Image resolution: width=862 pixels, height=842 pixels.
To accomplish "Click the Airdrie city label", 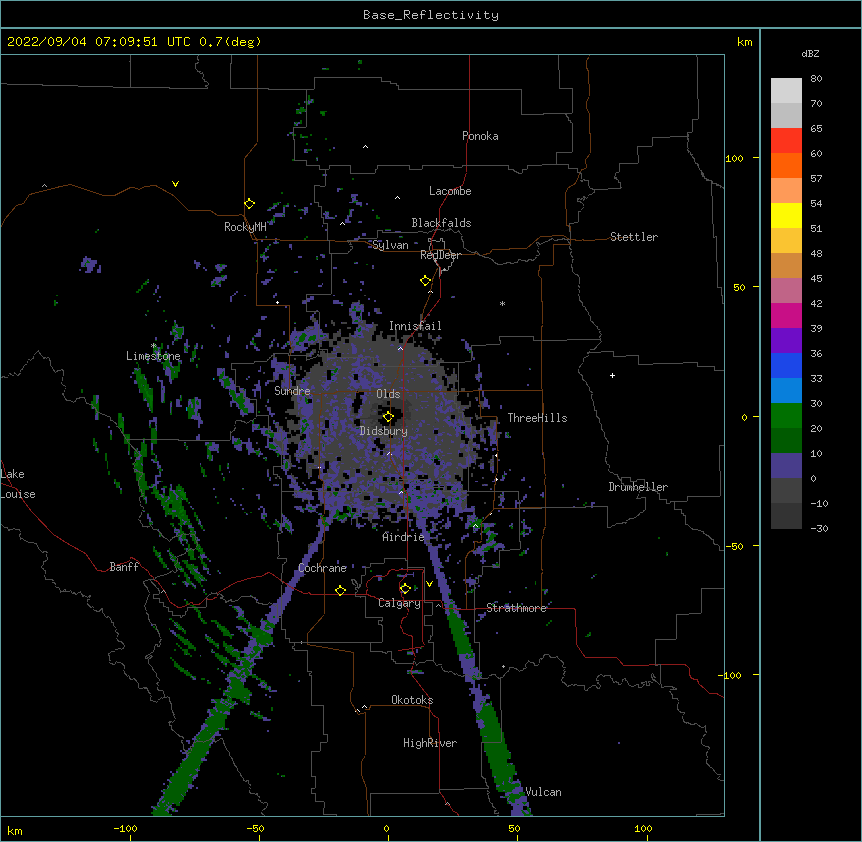I will (x=403, y=537).
